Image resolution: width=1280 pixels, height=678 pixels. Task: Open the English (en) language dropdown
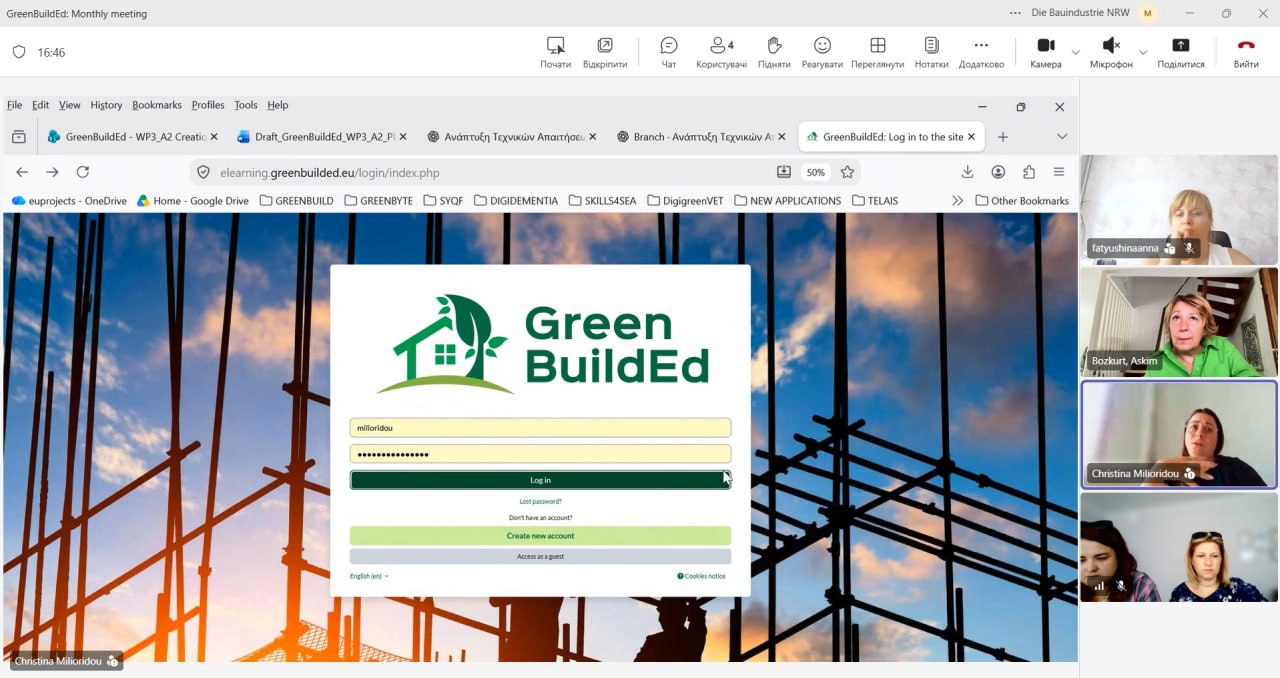pos(369,576)
